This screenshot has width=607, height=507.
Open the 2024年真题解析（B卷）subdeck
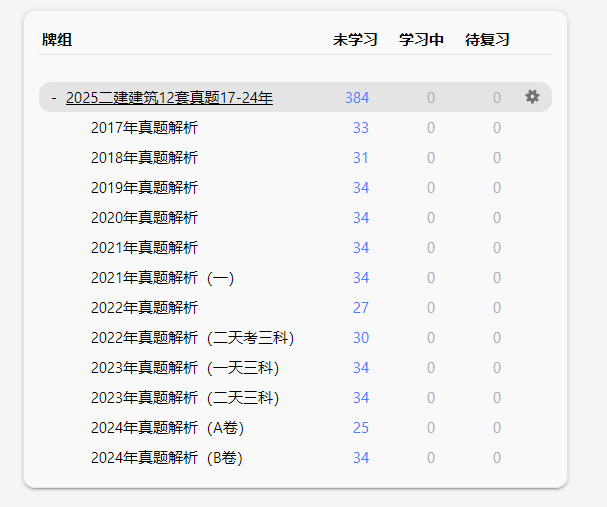click(166, 458)
